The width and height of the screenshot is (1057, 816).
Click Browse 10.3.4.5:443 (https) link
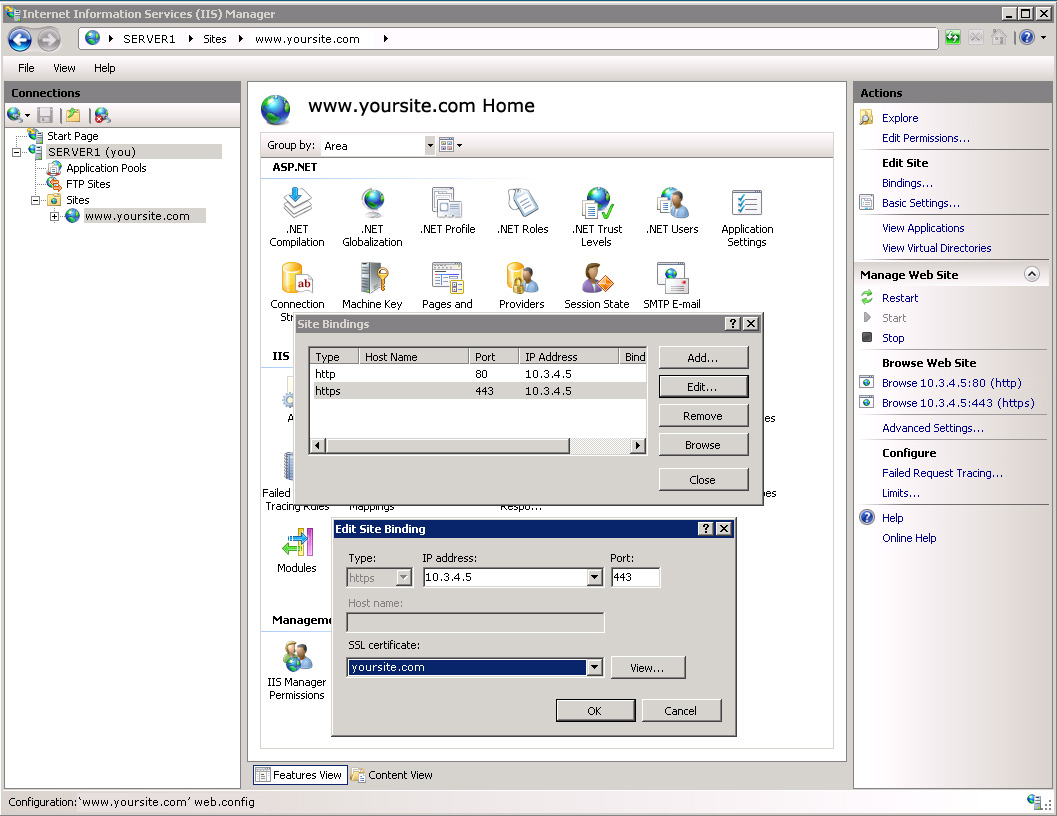click(958, 403)
